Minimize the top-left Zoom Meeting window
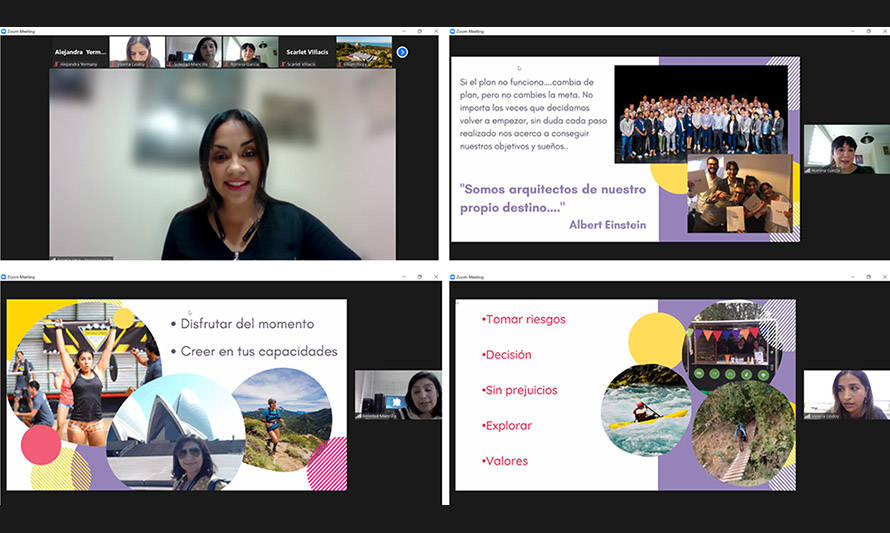Screen dimensions: 890x533 coord(404,31)
